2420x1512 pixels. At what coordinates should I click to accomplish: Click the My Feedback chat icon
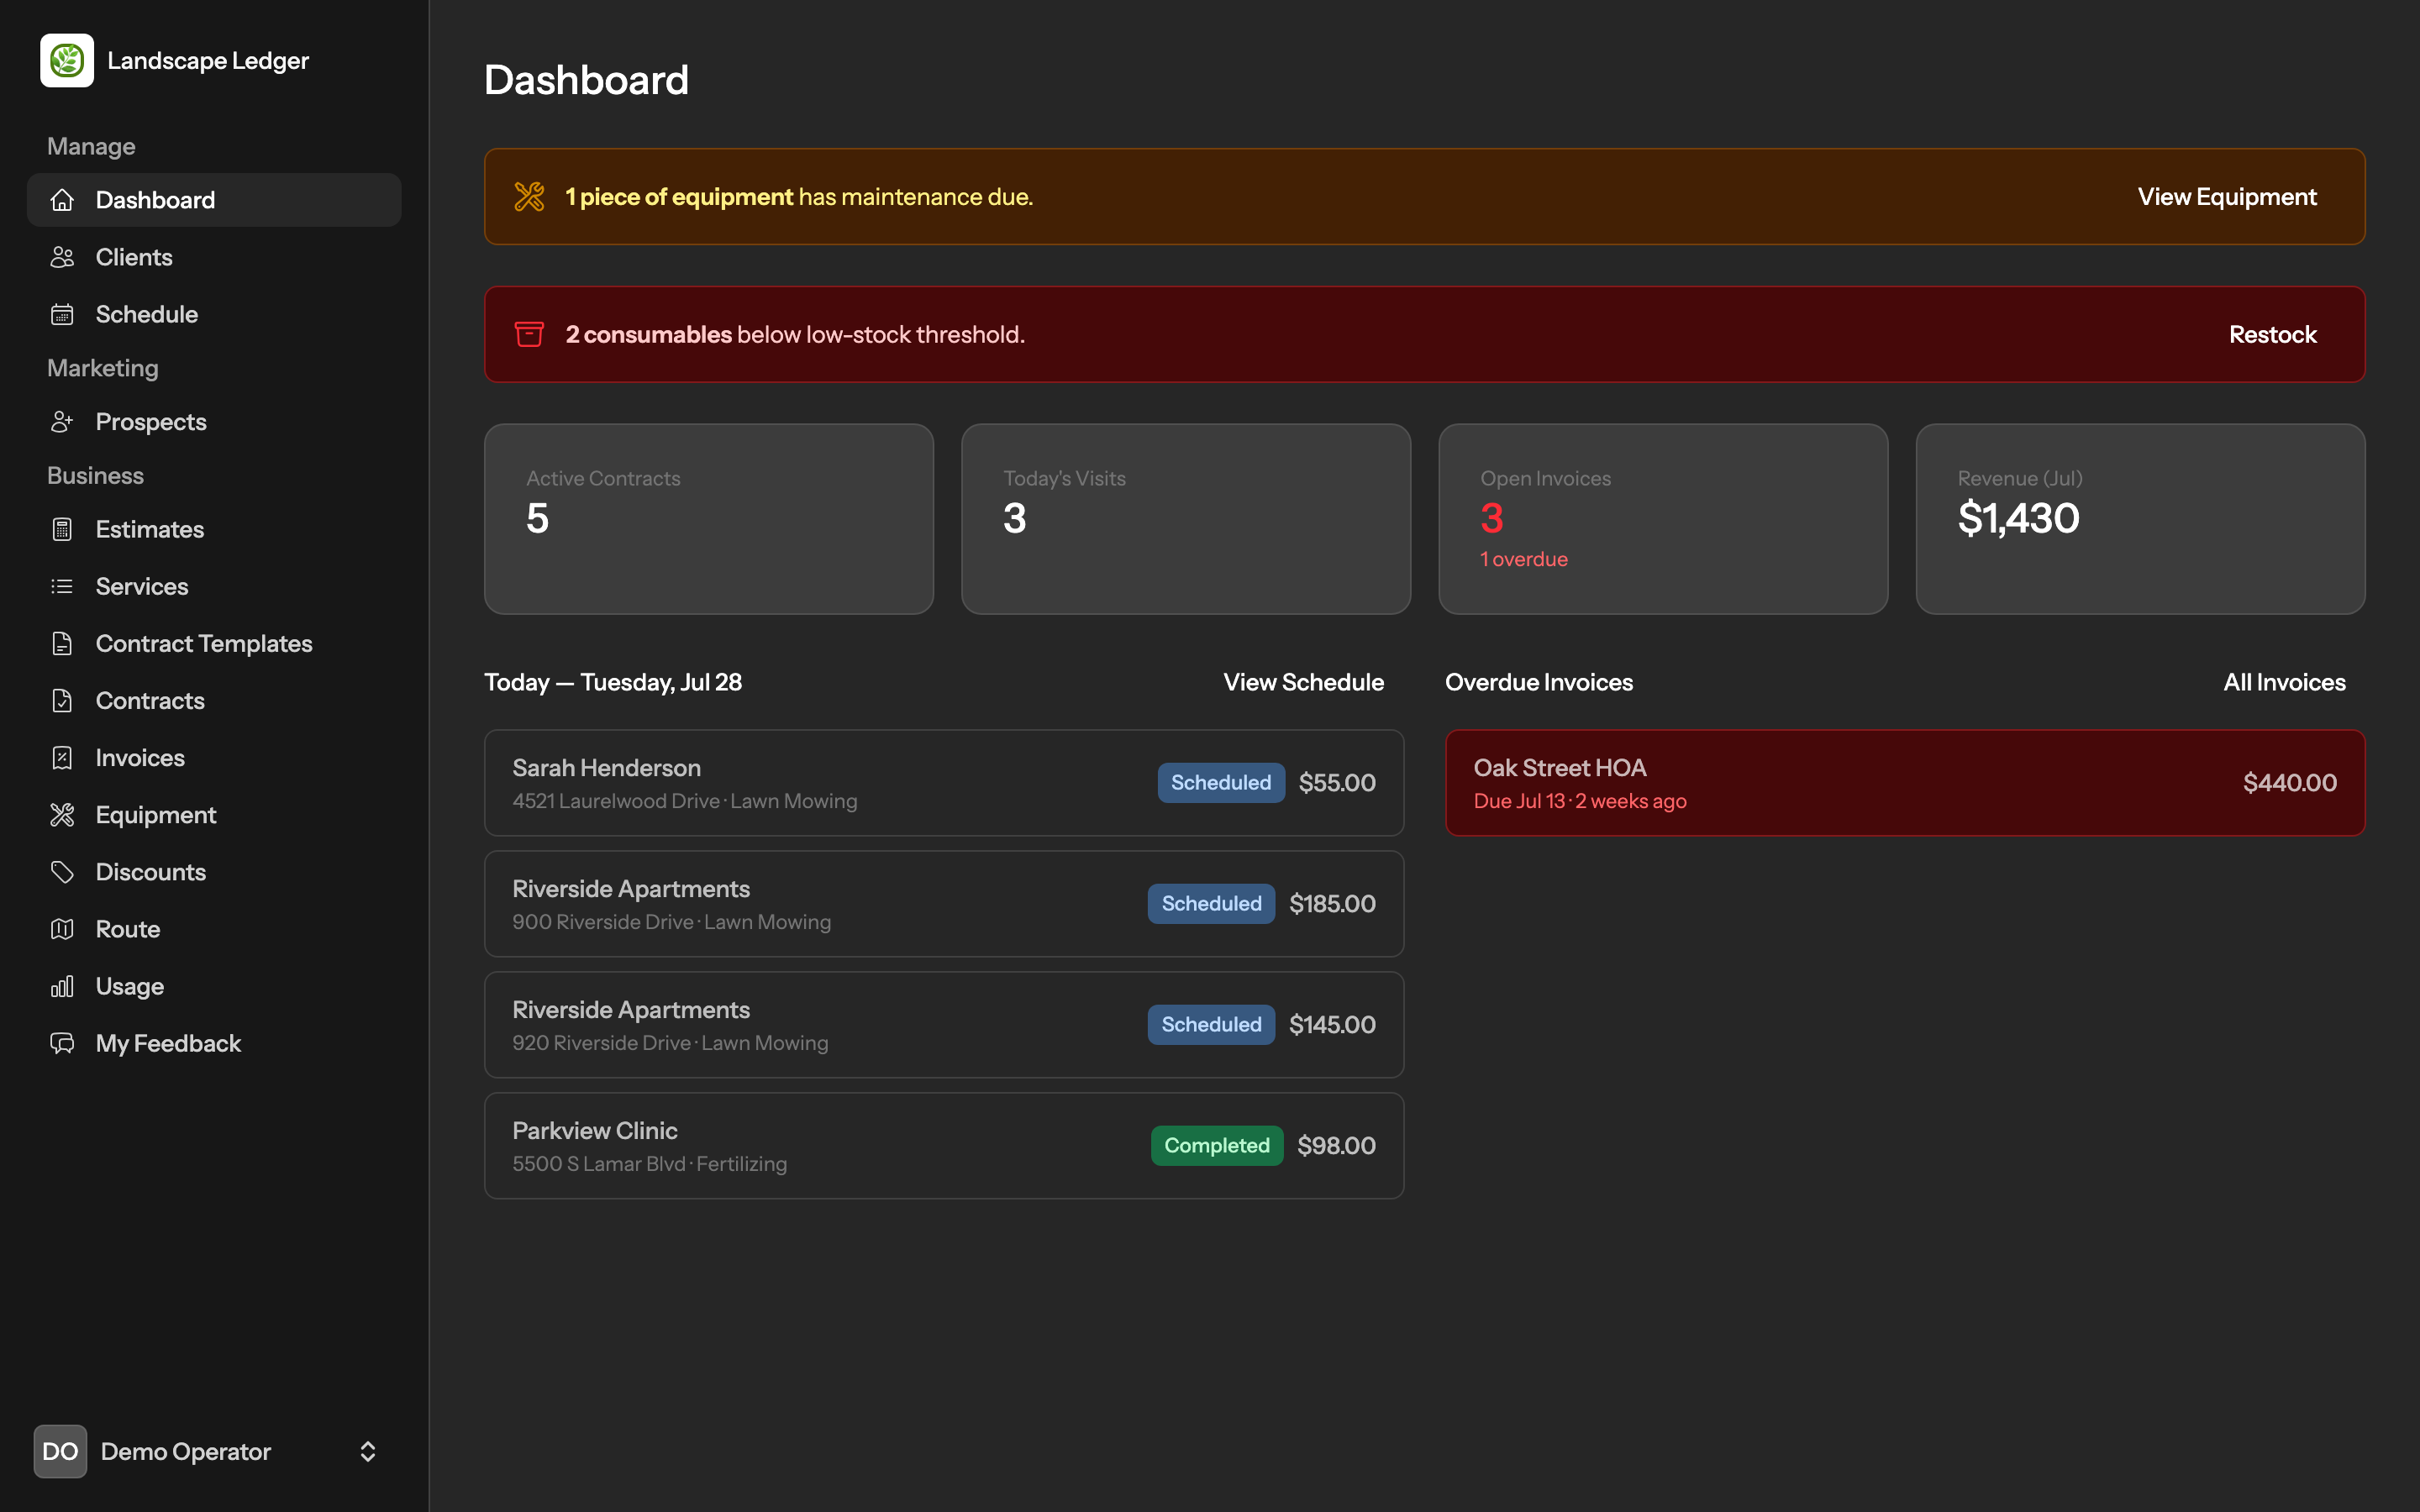tap(62, 1043)
